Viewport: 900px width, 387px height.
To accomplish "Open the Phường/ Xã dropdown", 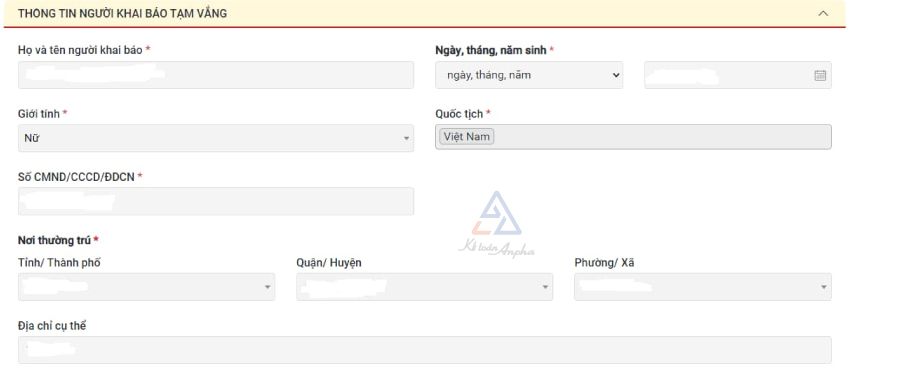I will coord(703,287).
